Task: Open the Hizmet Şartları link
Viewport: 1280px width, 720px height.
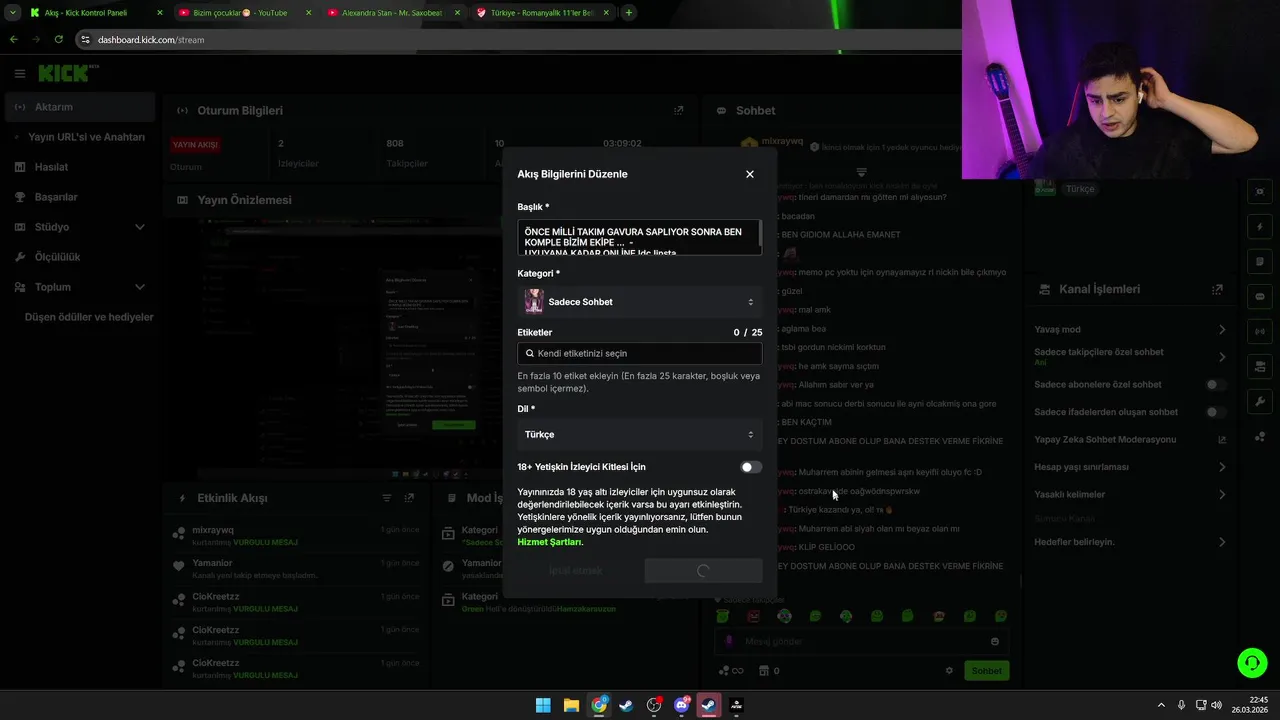Action: tap(549, 542)
